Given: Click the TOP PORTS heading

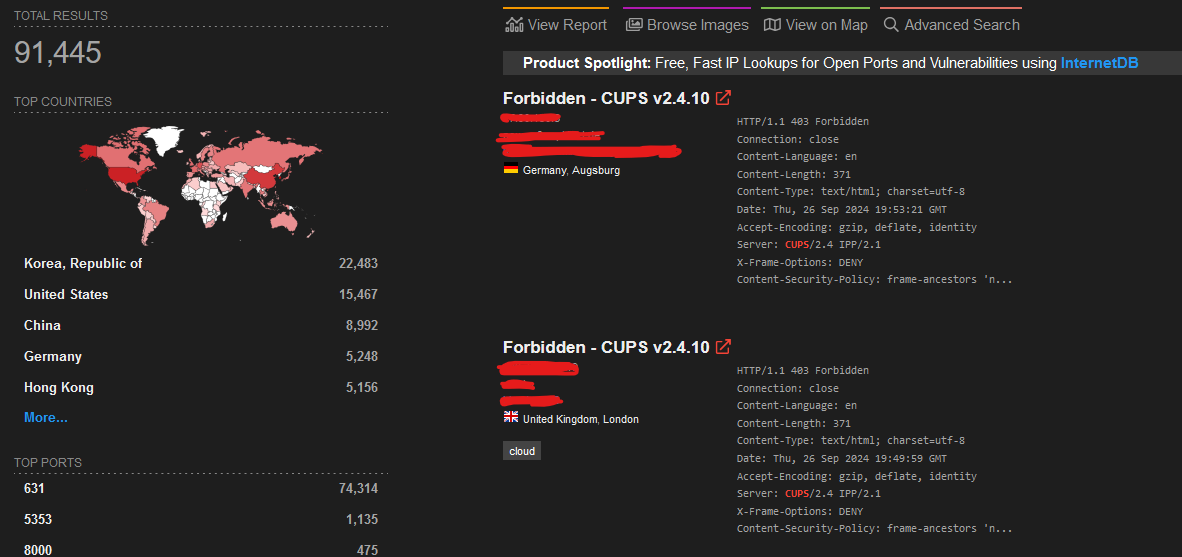Looking at the screenshot, I should (x=47, y=463).
